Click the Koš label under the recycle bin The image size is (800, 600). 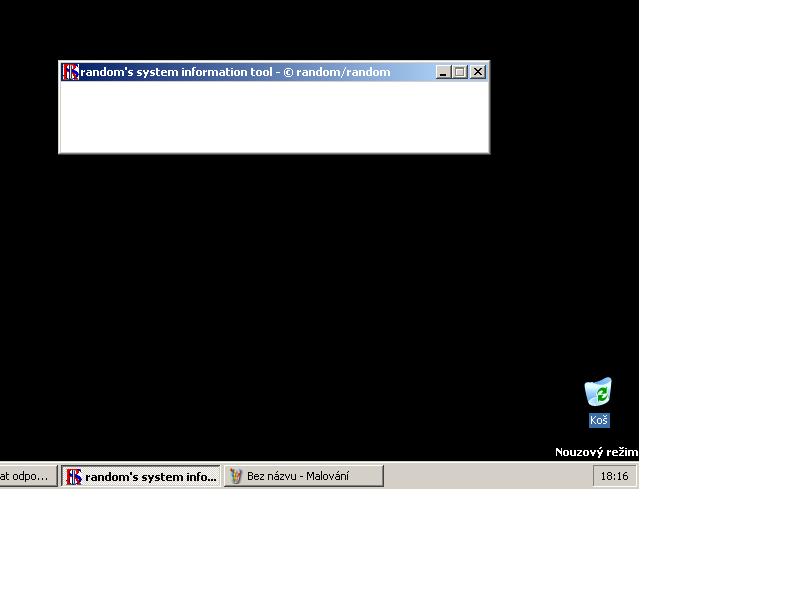[x=598, y=421]
